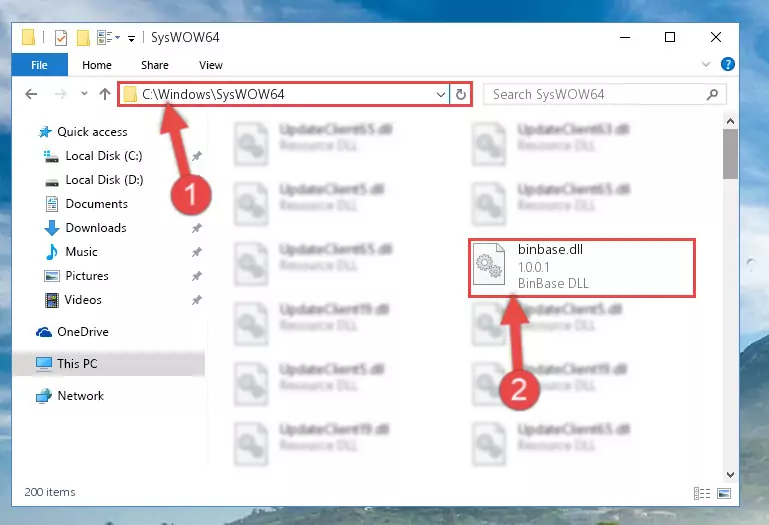This screenshot has height=525, width=769.
Task: Open the recent locations dropdown
Action: point(84,93)
